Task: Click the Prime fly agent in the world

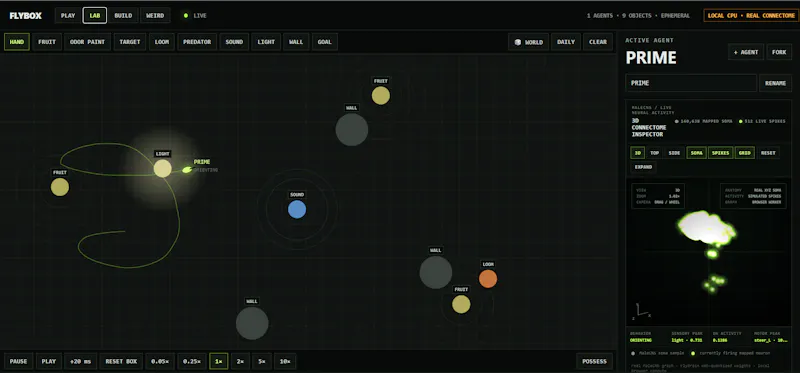Action: point(187,169)
